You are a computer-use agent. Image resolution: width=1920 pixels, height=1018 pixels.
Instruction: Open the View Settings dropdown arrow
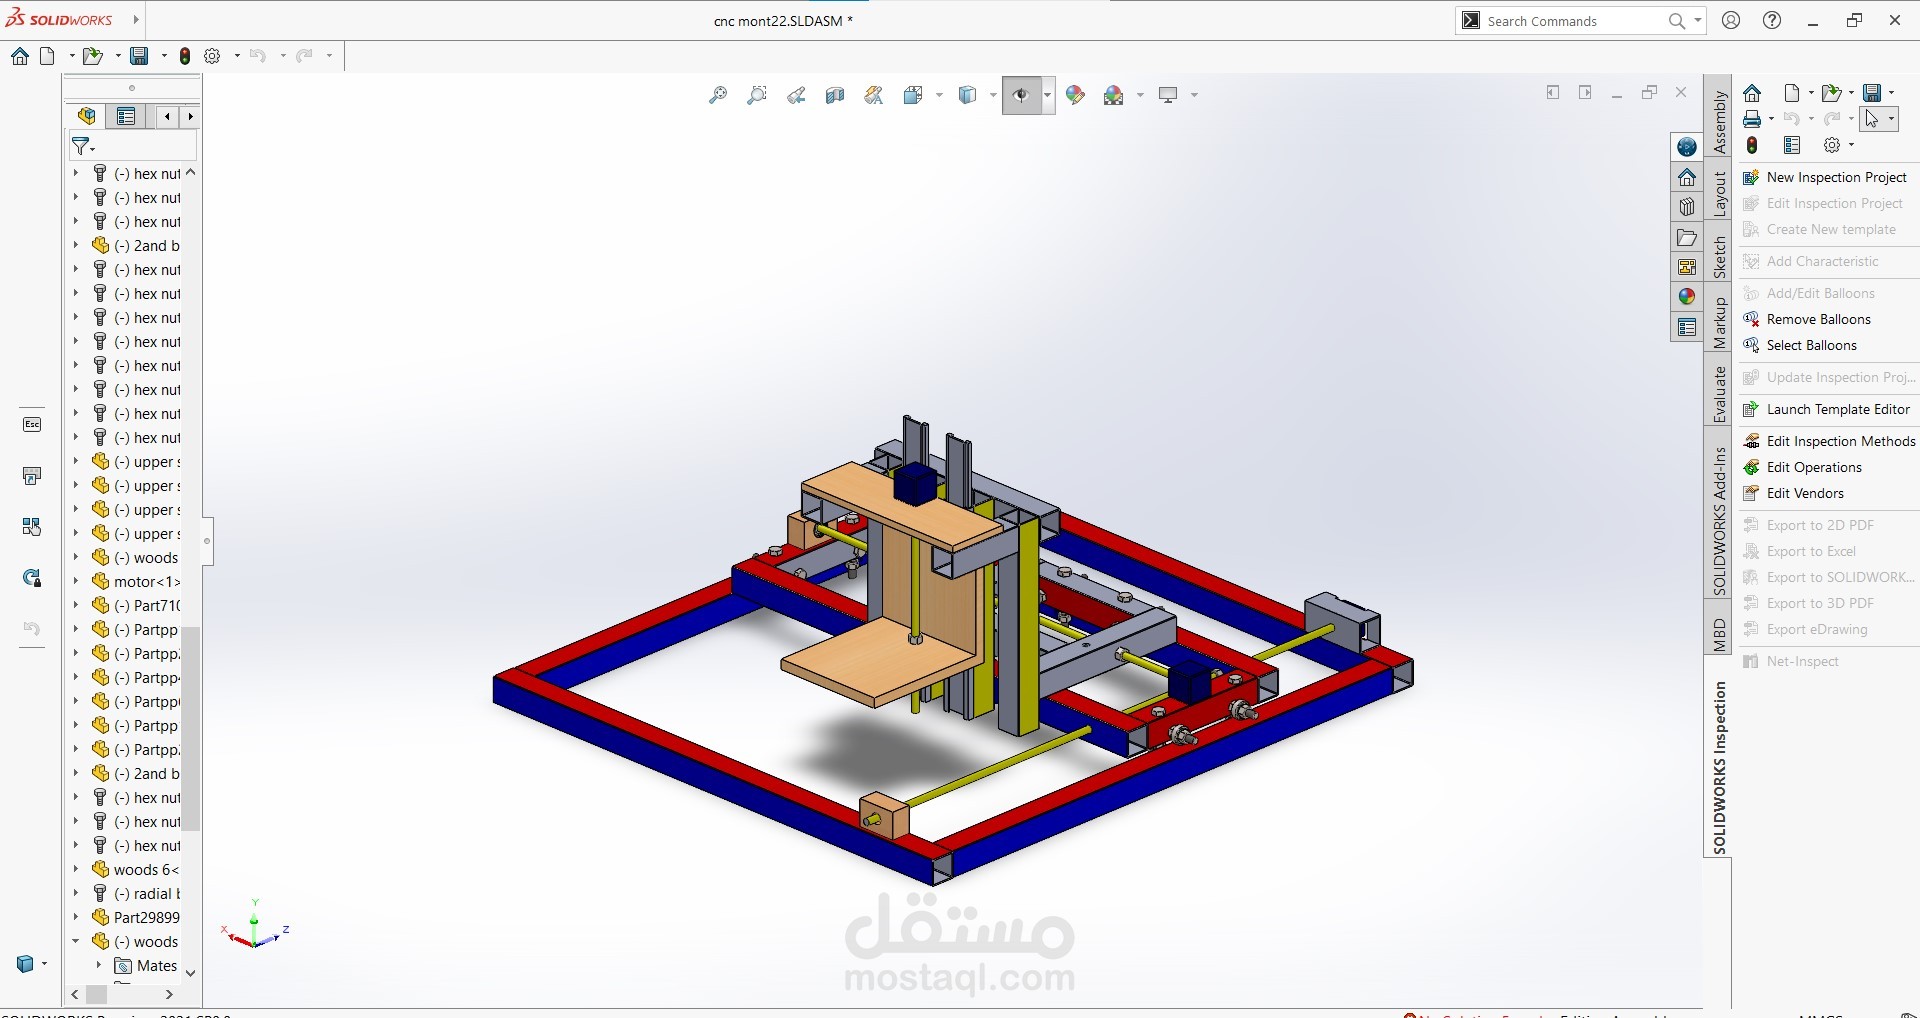[1193, 95]
